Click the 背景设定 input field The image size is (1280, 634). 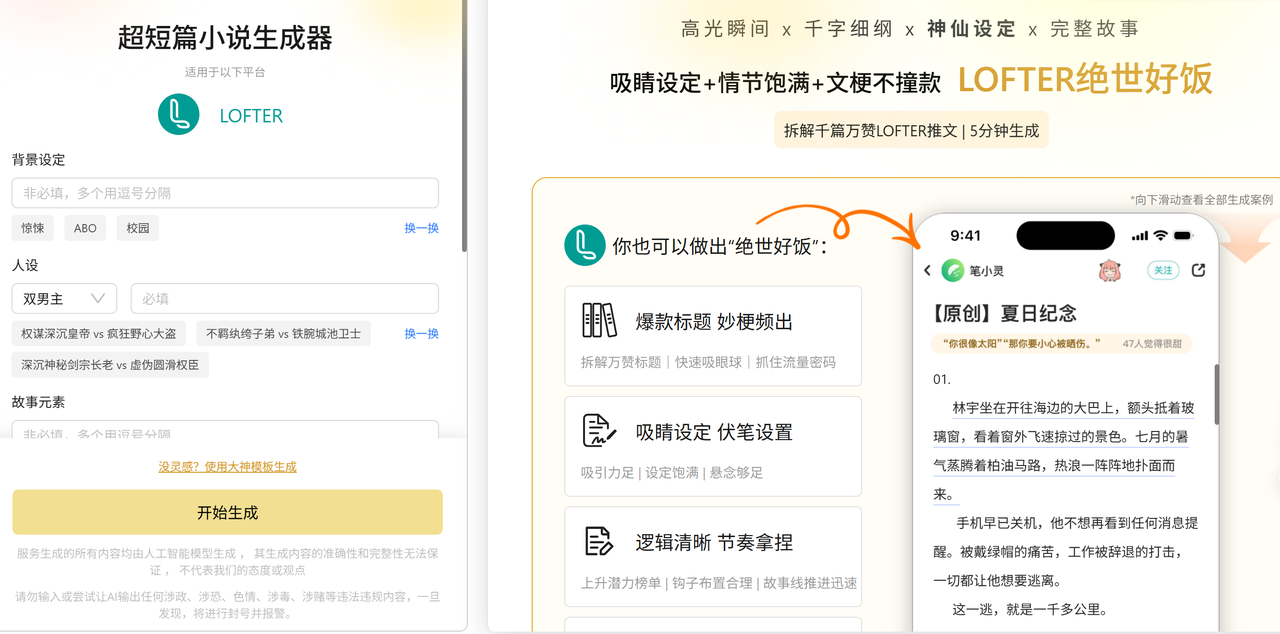click(x=225, y=193)
